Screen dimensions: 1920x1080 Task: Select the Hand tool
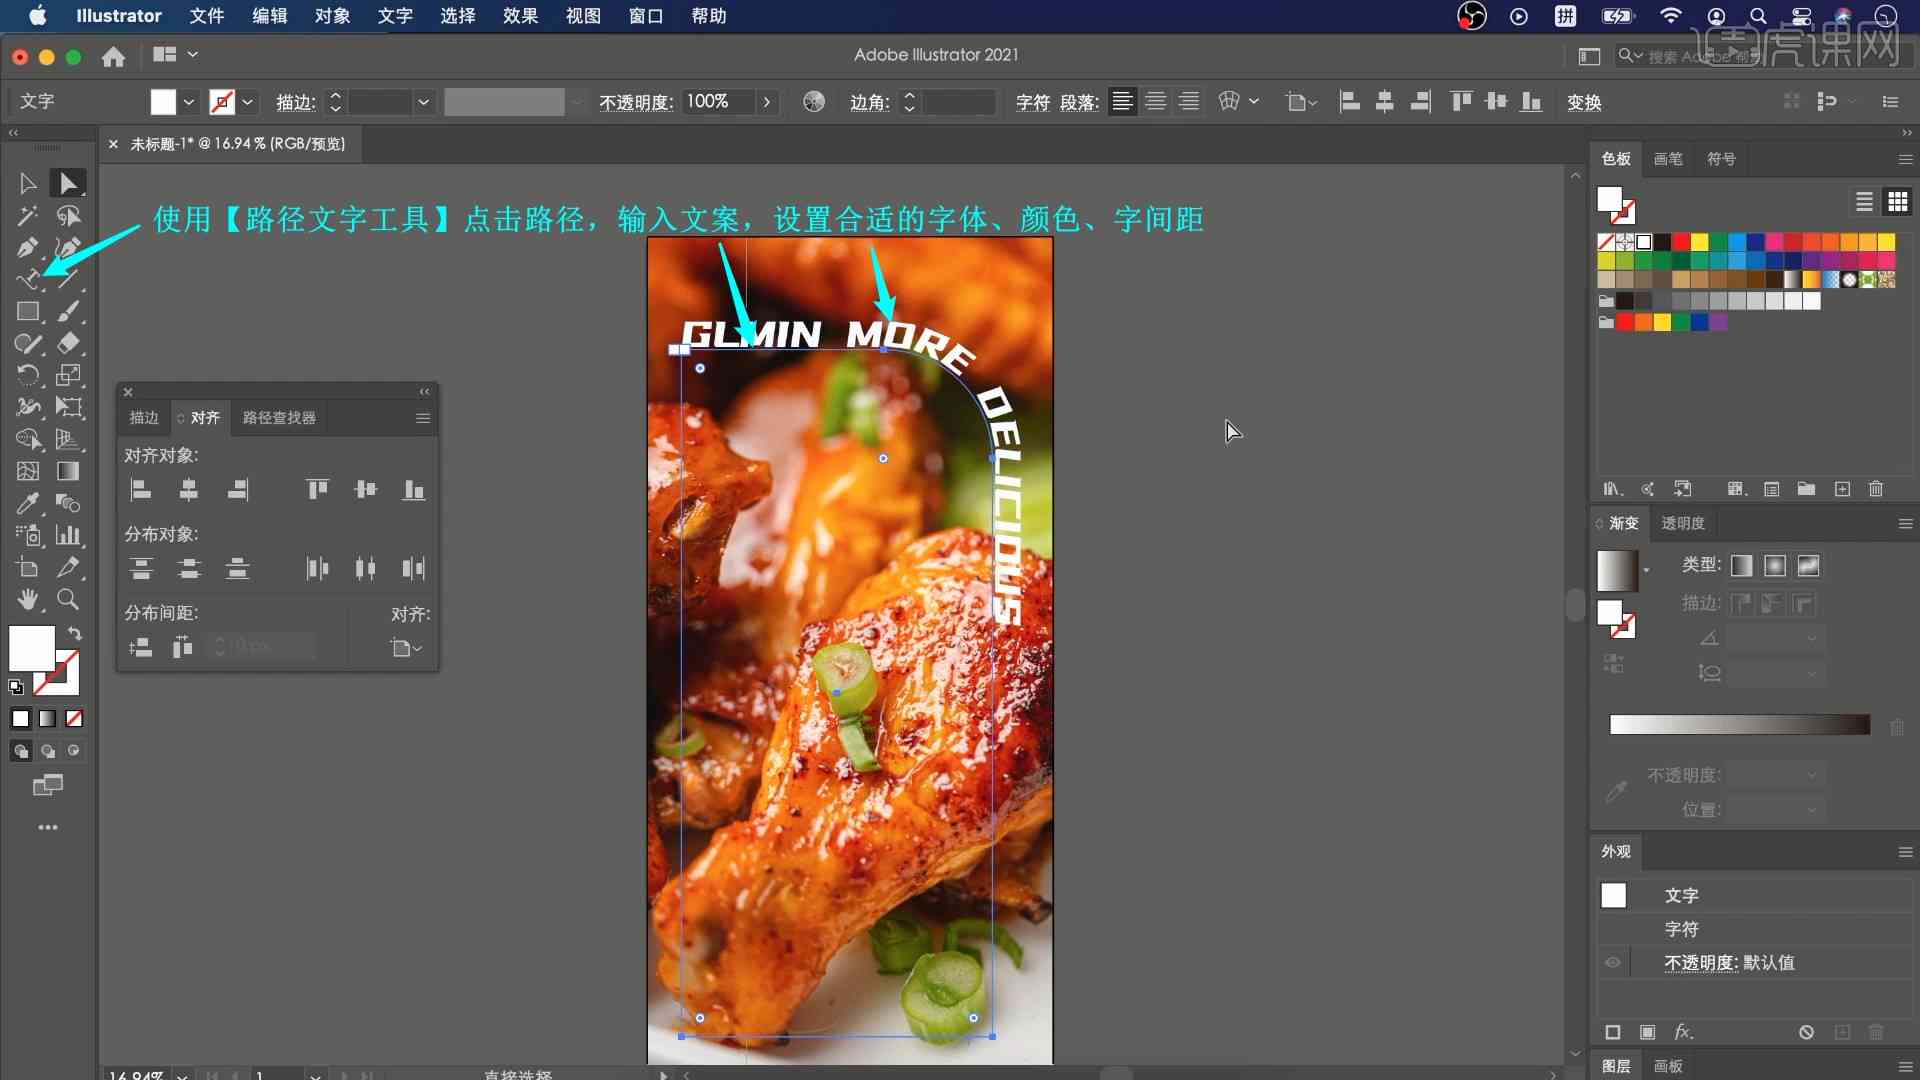point(28,599)
